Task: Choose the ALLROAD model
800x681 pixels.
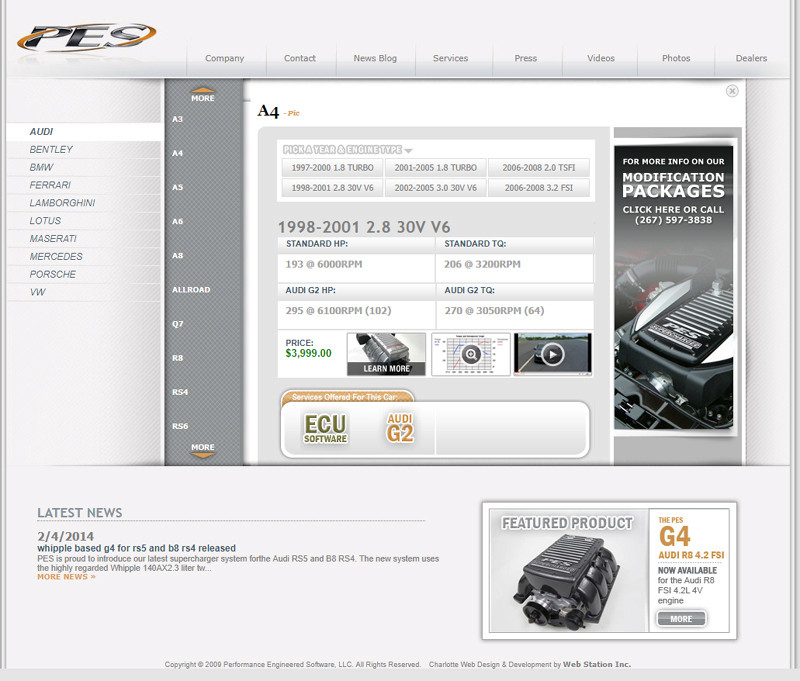Action: 191,290
